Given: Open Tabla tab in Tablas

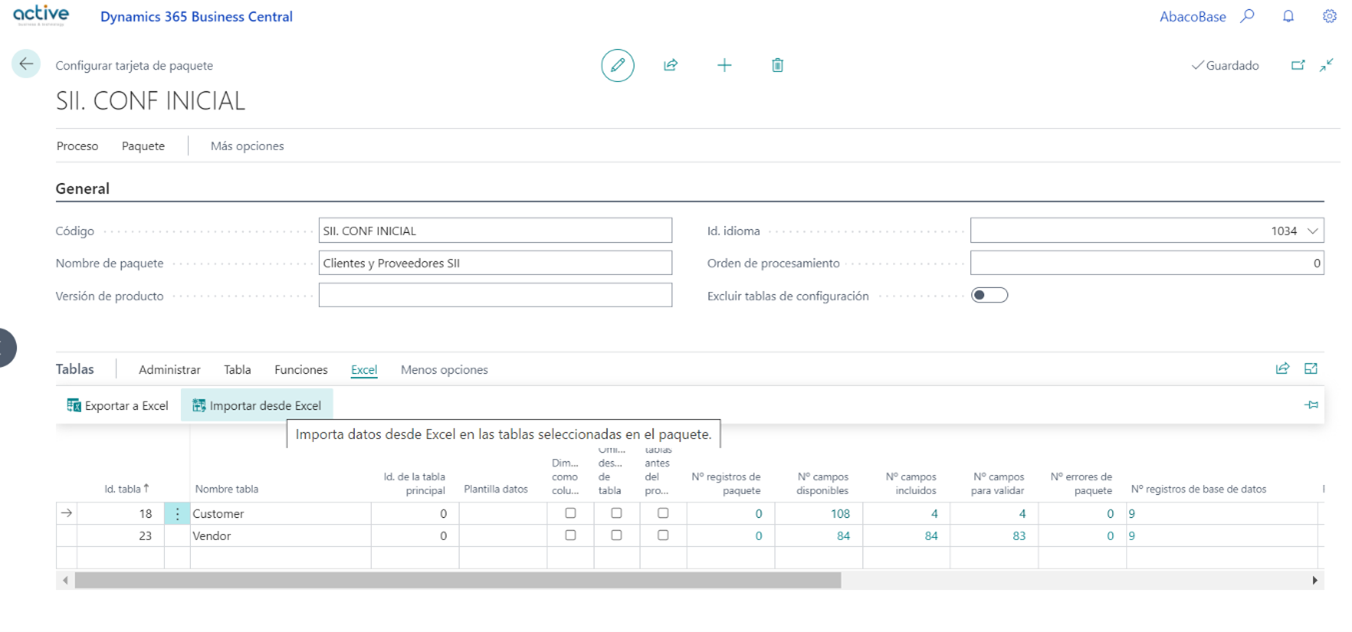Looking at the screenshot, I should point(237,370).
